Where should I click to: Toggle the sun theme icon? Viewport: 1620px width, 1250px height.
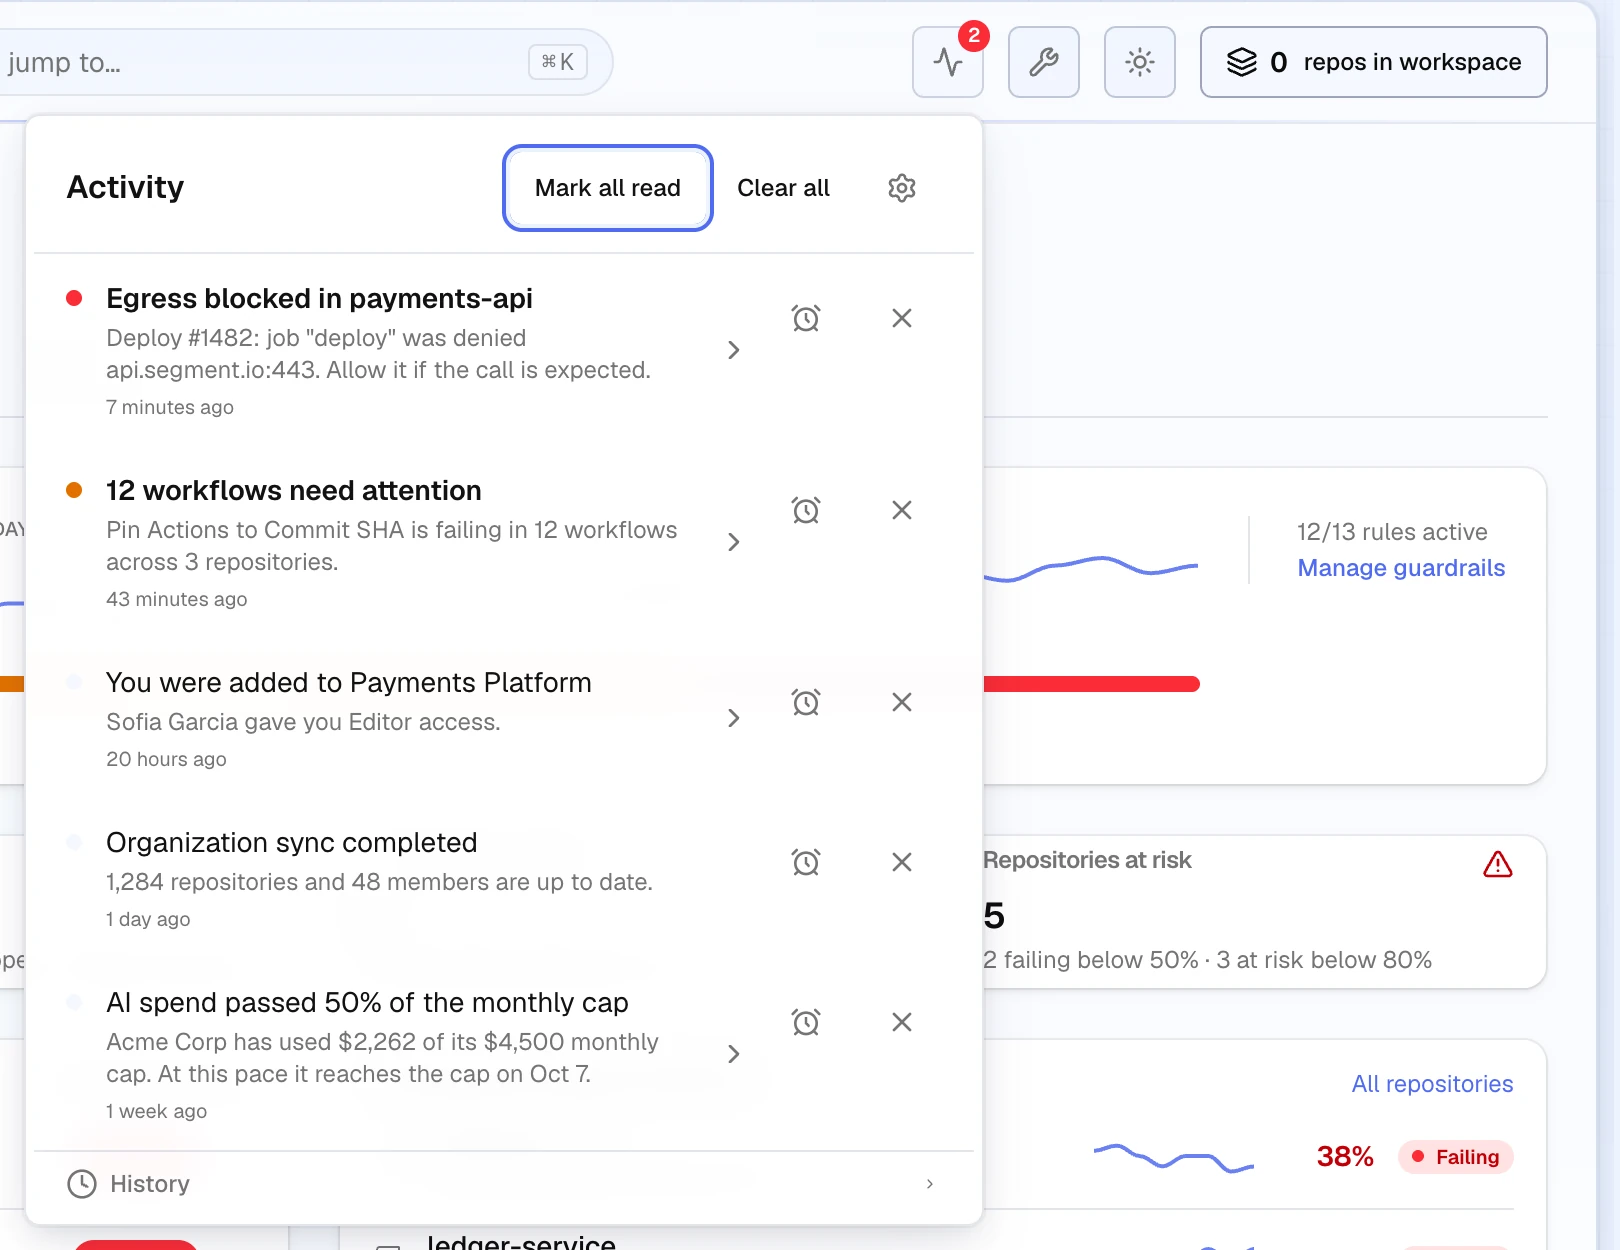point(1140,62)
